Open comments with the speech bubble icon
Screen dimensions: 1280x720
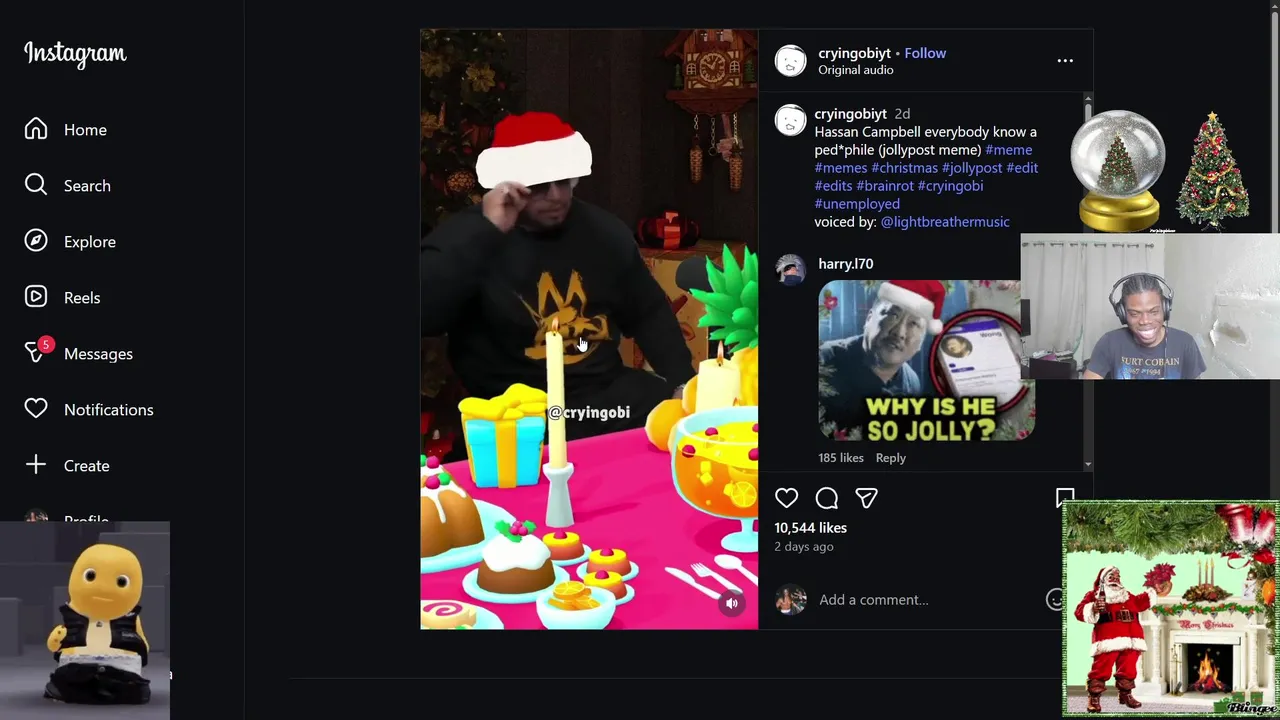[826, 498]
